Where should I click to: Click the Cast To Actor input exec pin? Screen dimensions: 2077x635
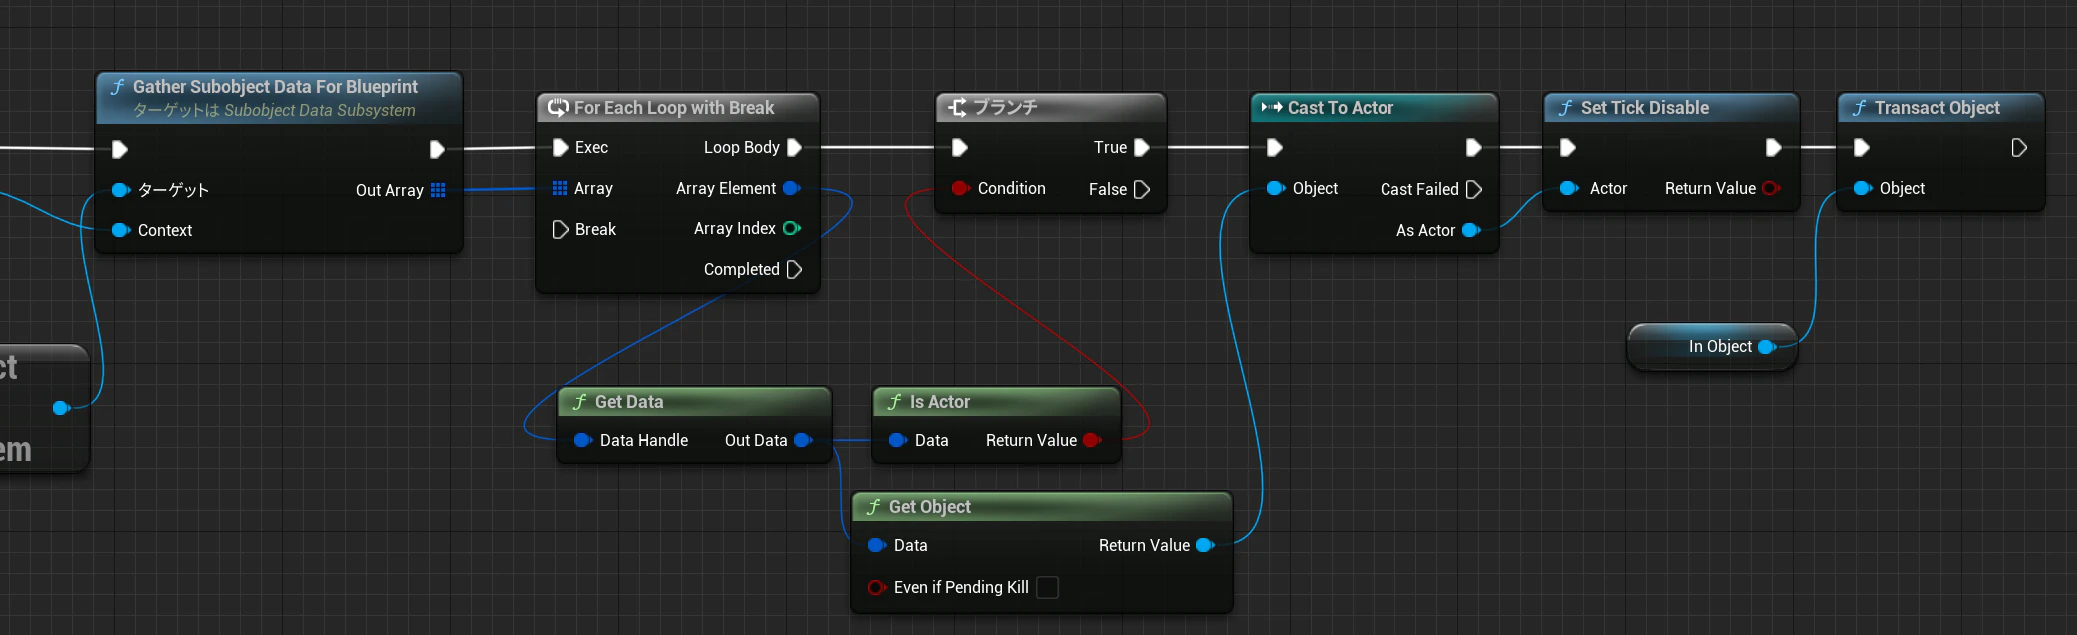pos(1275,148)
